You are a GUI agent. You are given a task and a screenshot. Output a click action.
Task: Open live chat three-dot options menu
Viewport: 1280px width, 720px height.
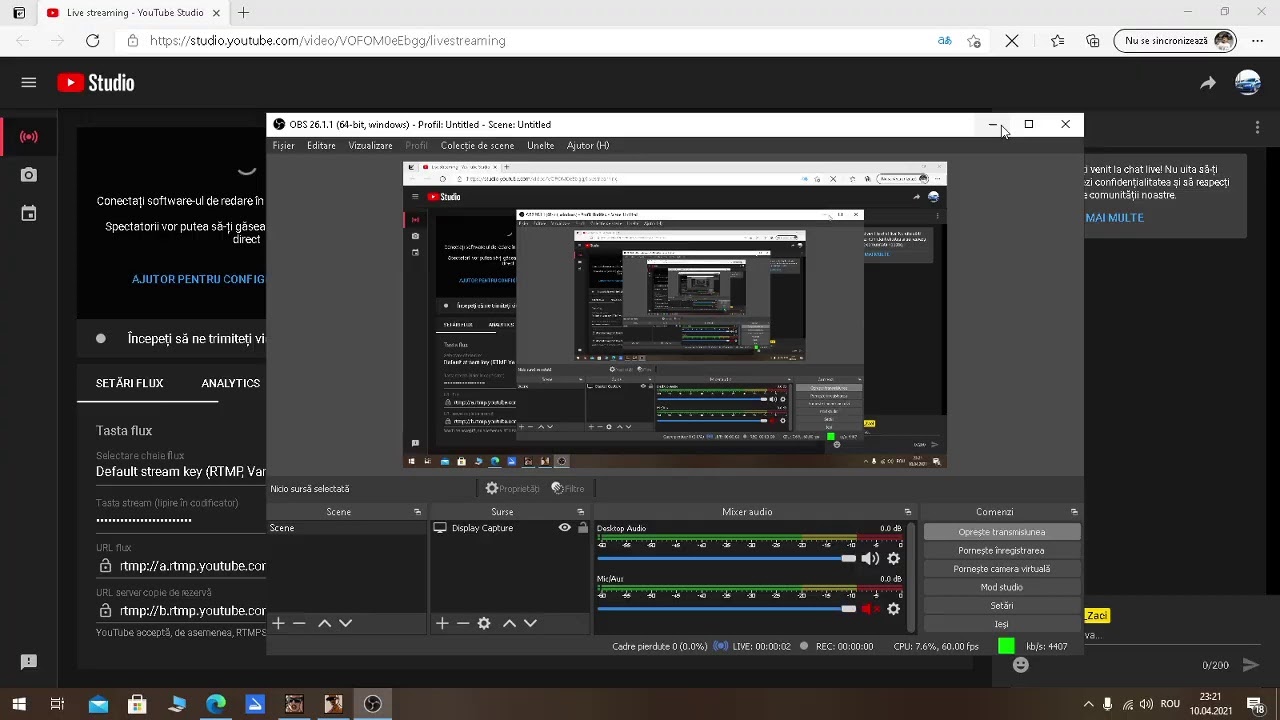click(x=1257, y=127)
